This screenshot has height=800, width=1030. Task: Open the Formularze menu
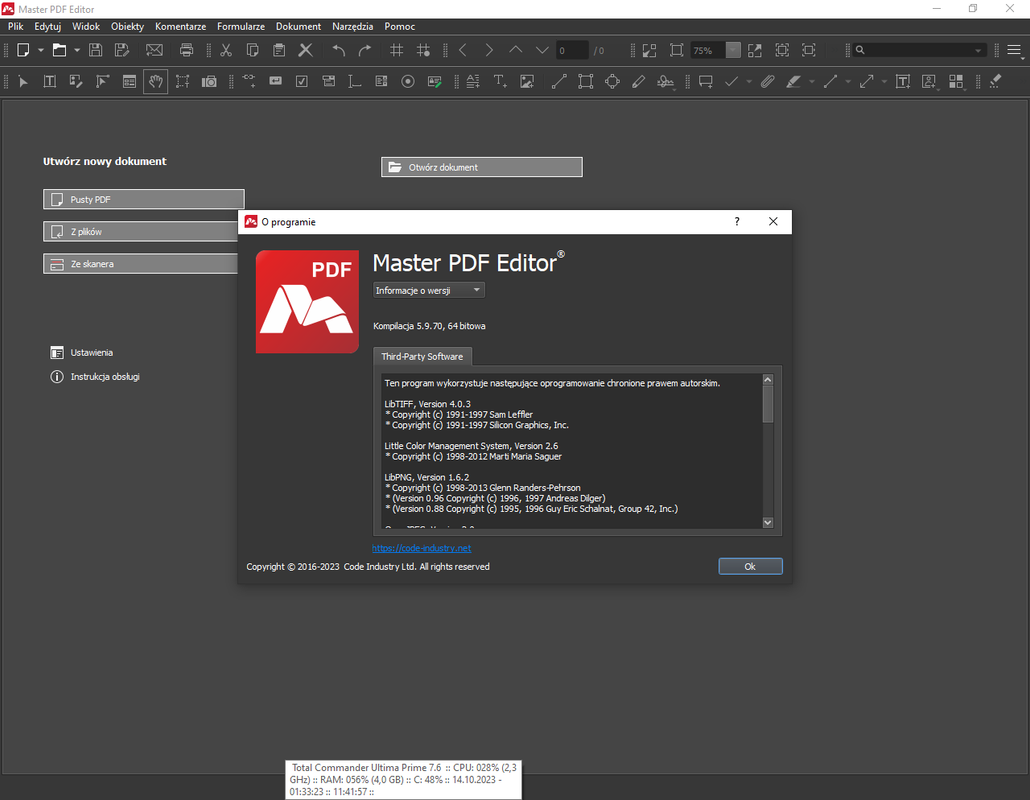pos(241,26)
